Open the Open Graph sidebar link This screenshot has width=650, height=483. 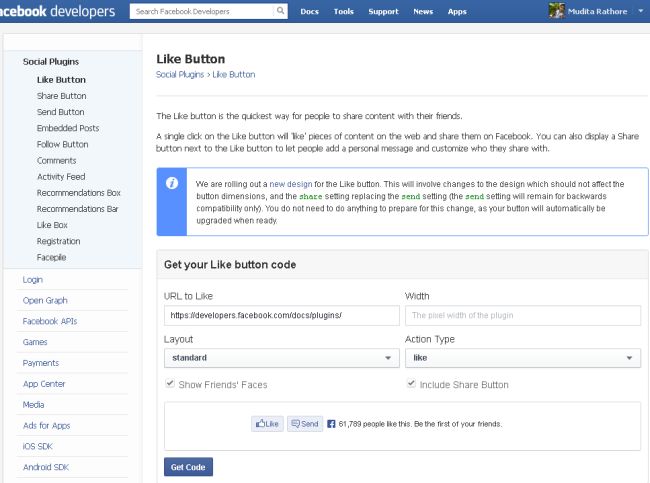click(45, 301)
